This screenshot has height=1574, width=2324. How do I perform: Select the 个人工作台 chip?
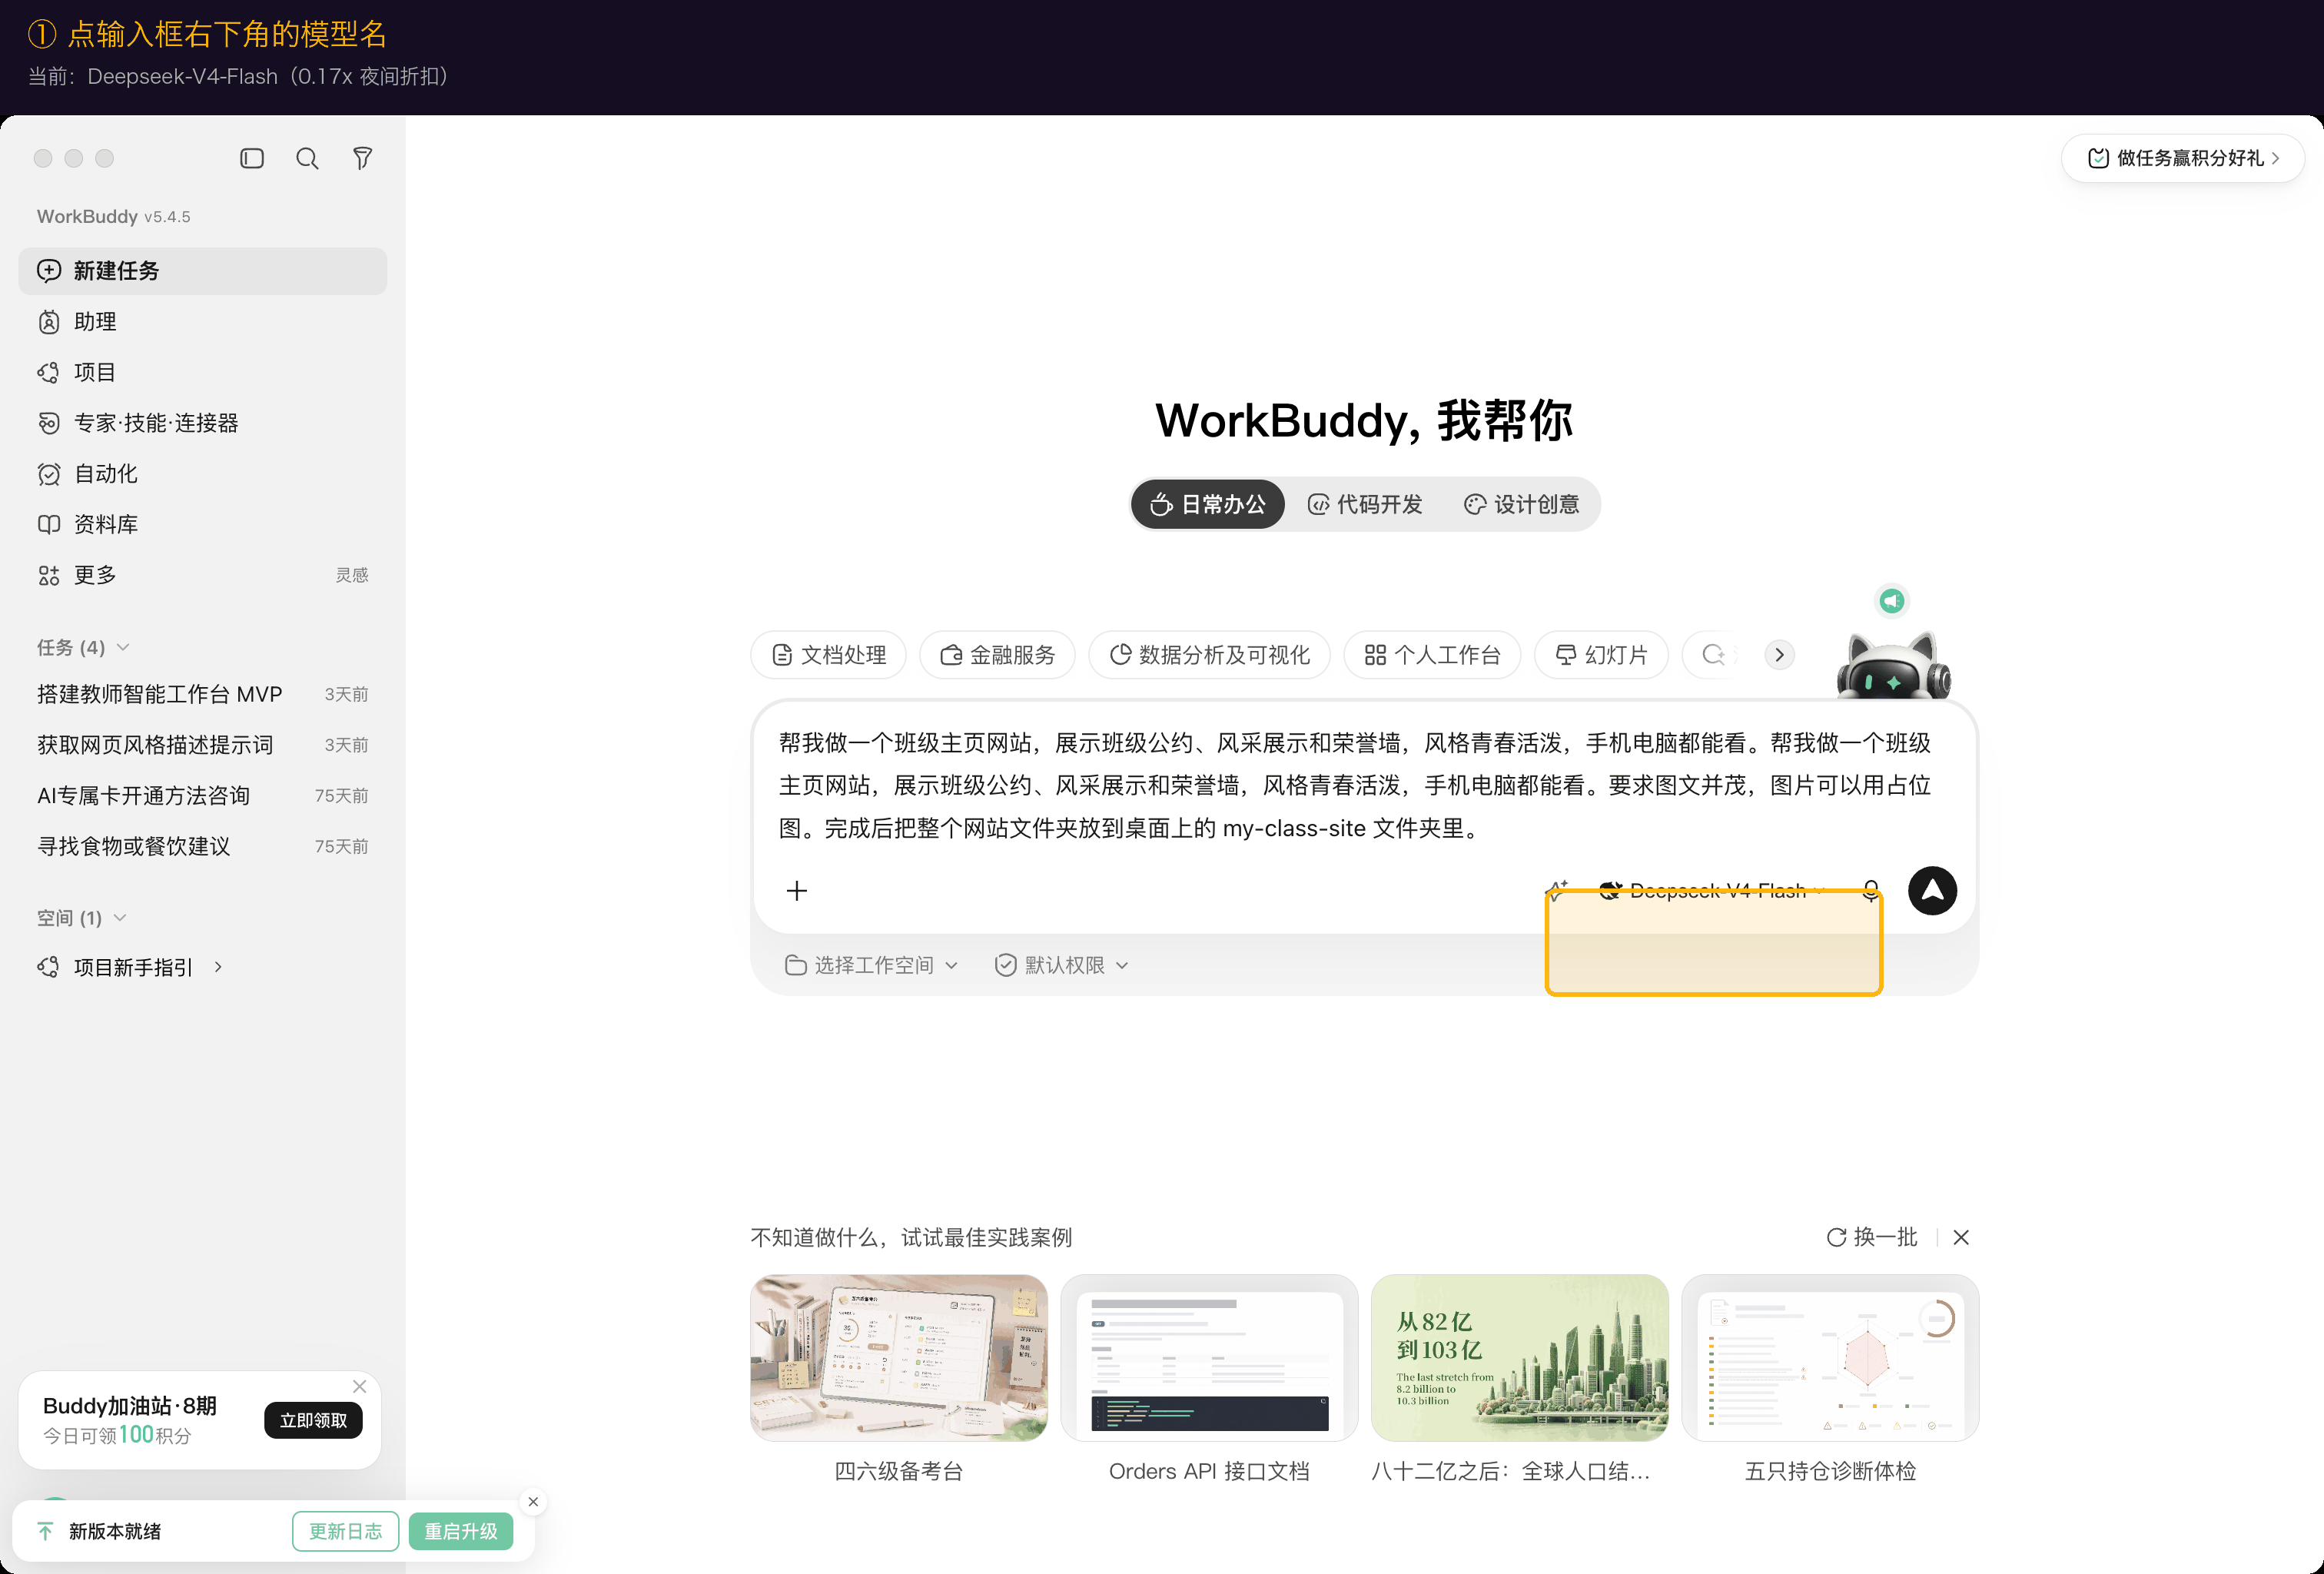(1432, 655)
